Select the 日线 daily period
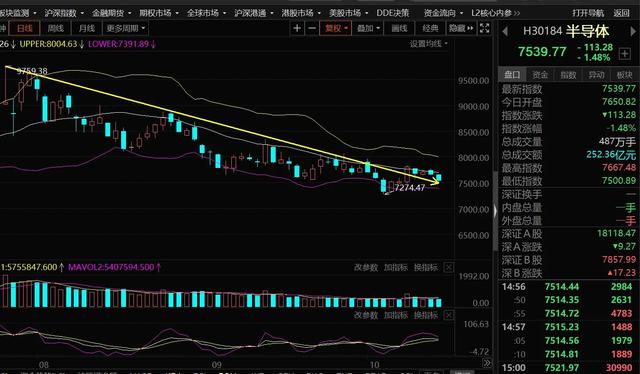The height and width of the screenshot is (374, 640). (24, 28)
